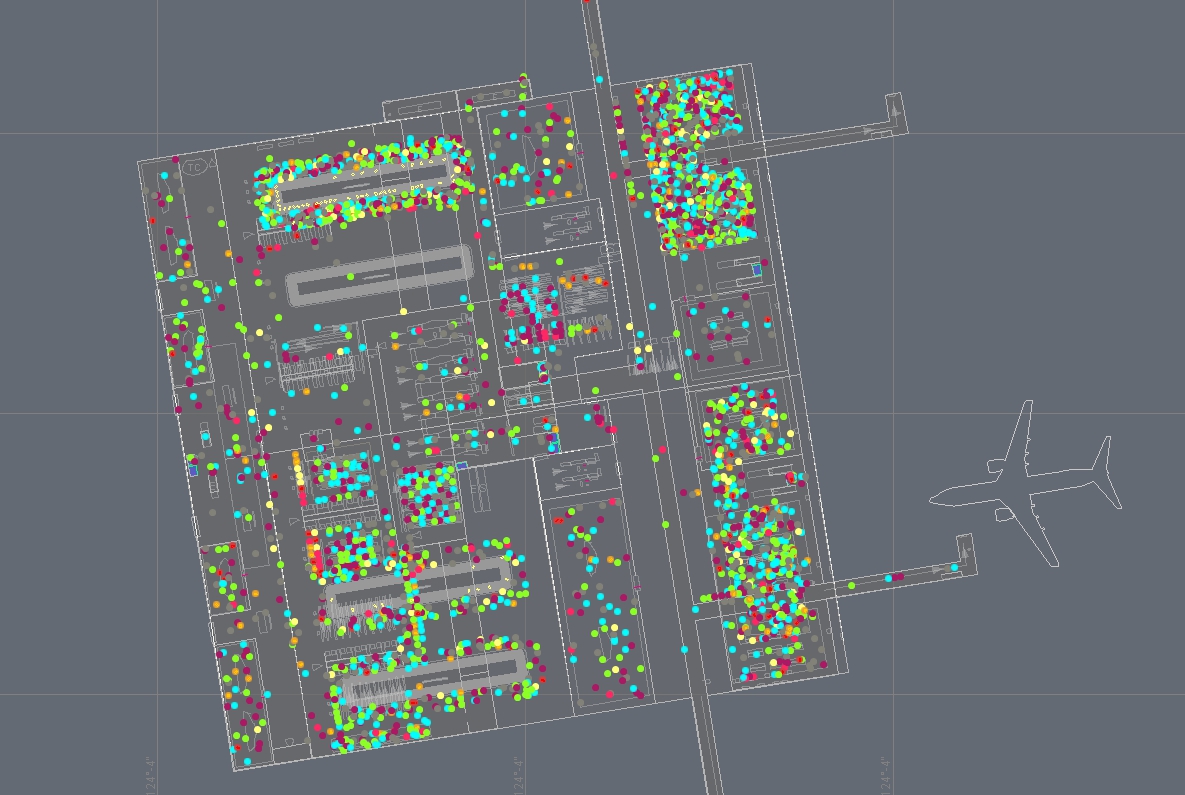Click the lone green dot on empty gray concourse

tap(351, 275)
